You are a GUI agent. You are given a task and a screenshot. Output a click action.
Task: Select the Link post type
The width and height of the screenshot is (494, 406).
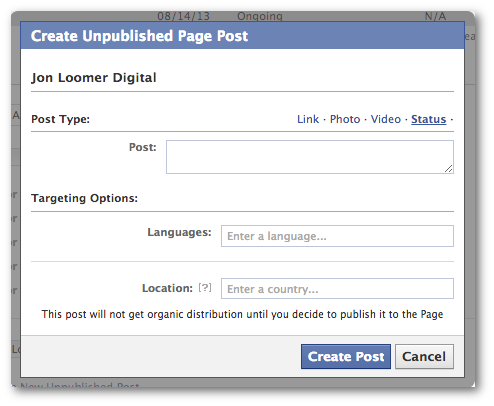pyautogui.click(x=308, y=119)
